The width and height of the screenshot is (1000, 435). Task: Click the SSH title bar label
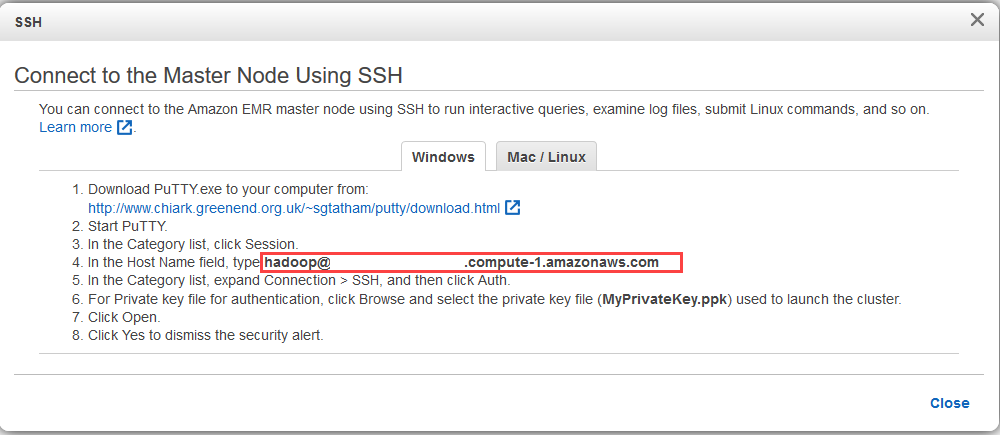pos(28,22)
